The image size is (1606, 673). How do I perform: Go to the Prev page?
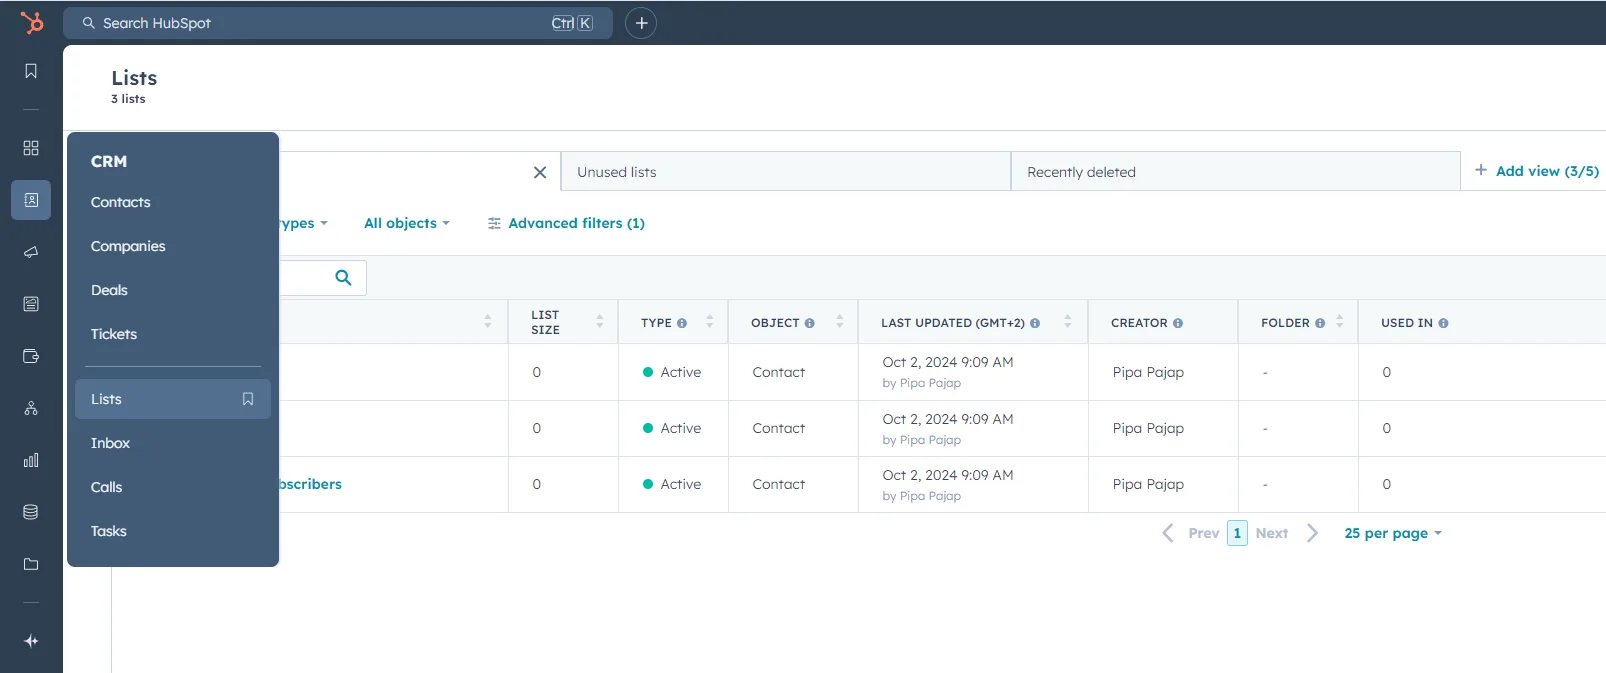click(x=1191, y=533)
